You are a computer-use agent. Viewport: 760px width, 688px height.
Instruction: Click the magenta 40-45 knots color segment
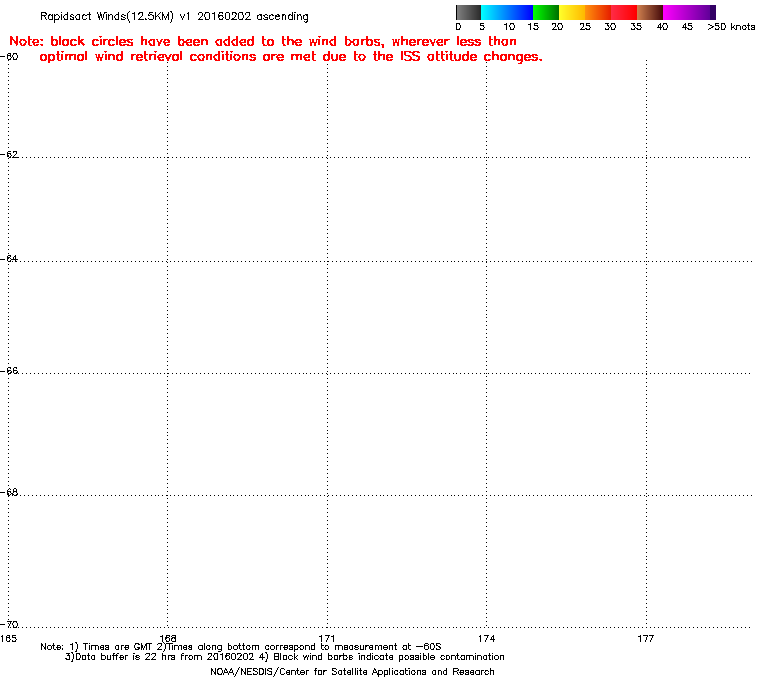click(676, 12)
